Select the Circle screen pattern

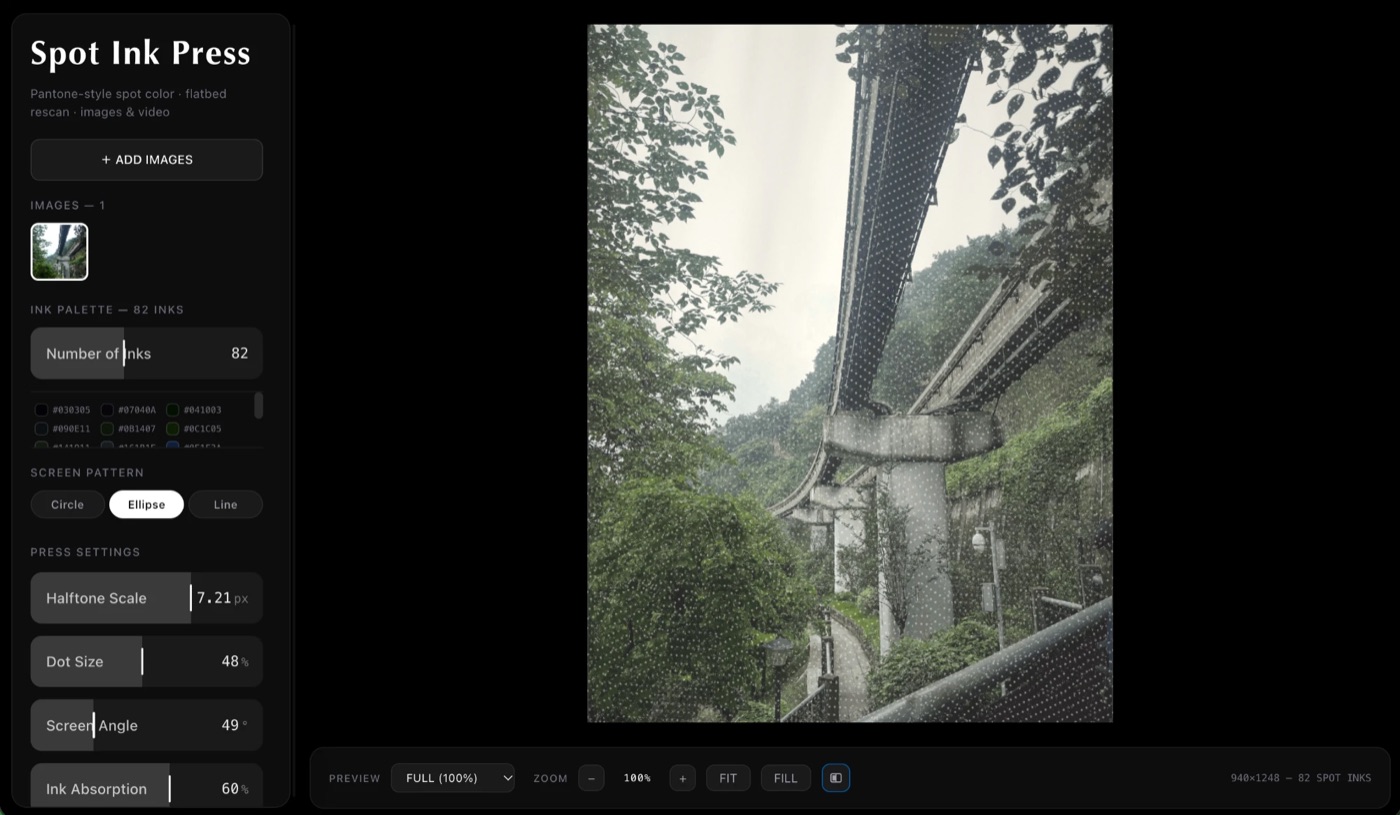pyautogui.click(x=68, y=505)
